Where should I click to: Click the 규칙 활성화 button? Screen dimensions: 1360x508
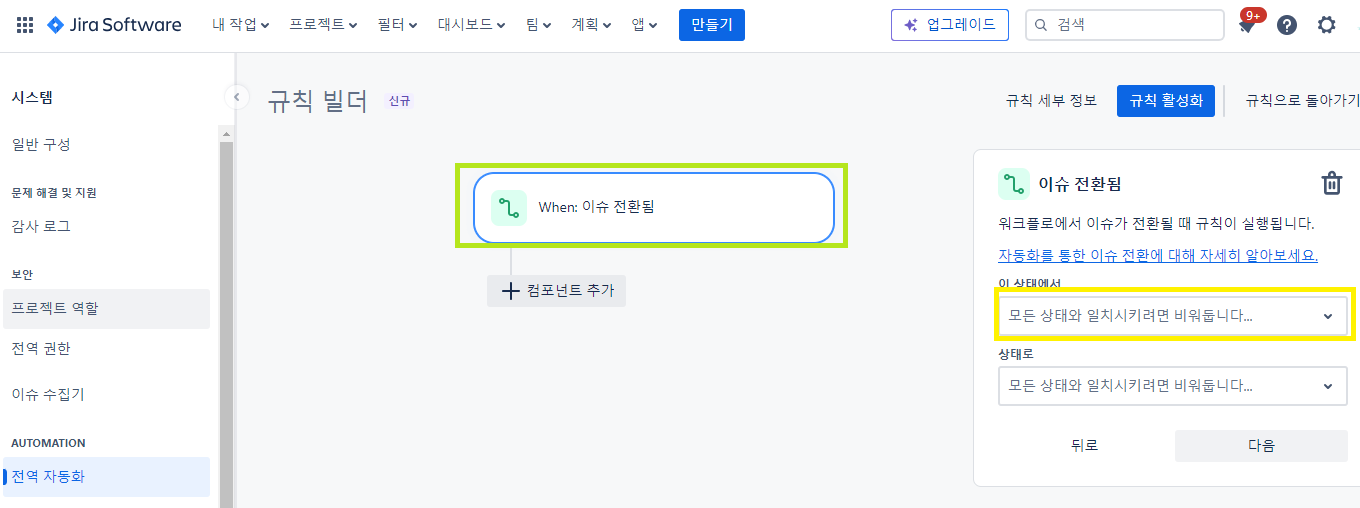click(1166, 101)
